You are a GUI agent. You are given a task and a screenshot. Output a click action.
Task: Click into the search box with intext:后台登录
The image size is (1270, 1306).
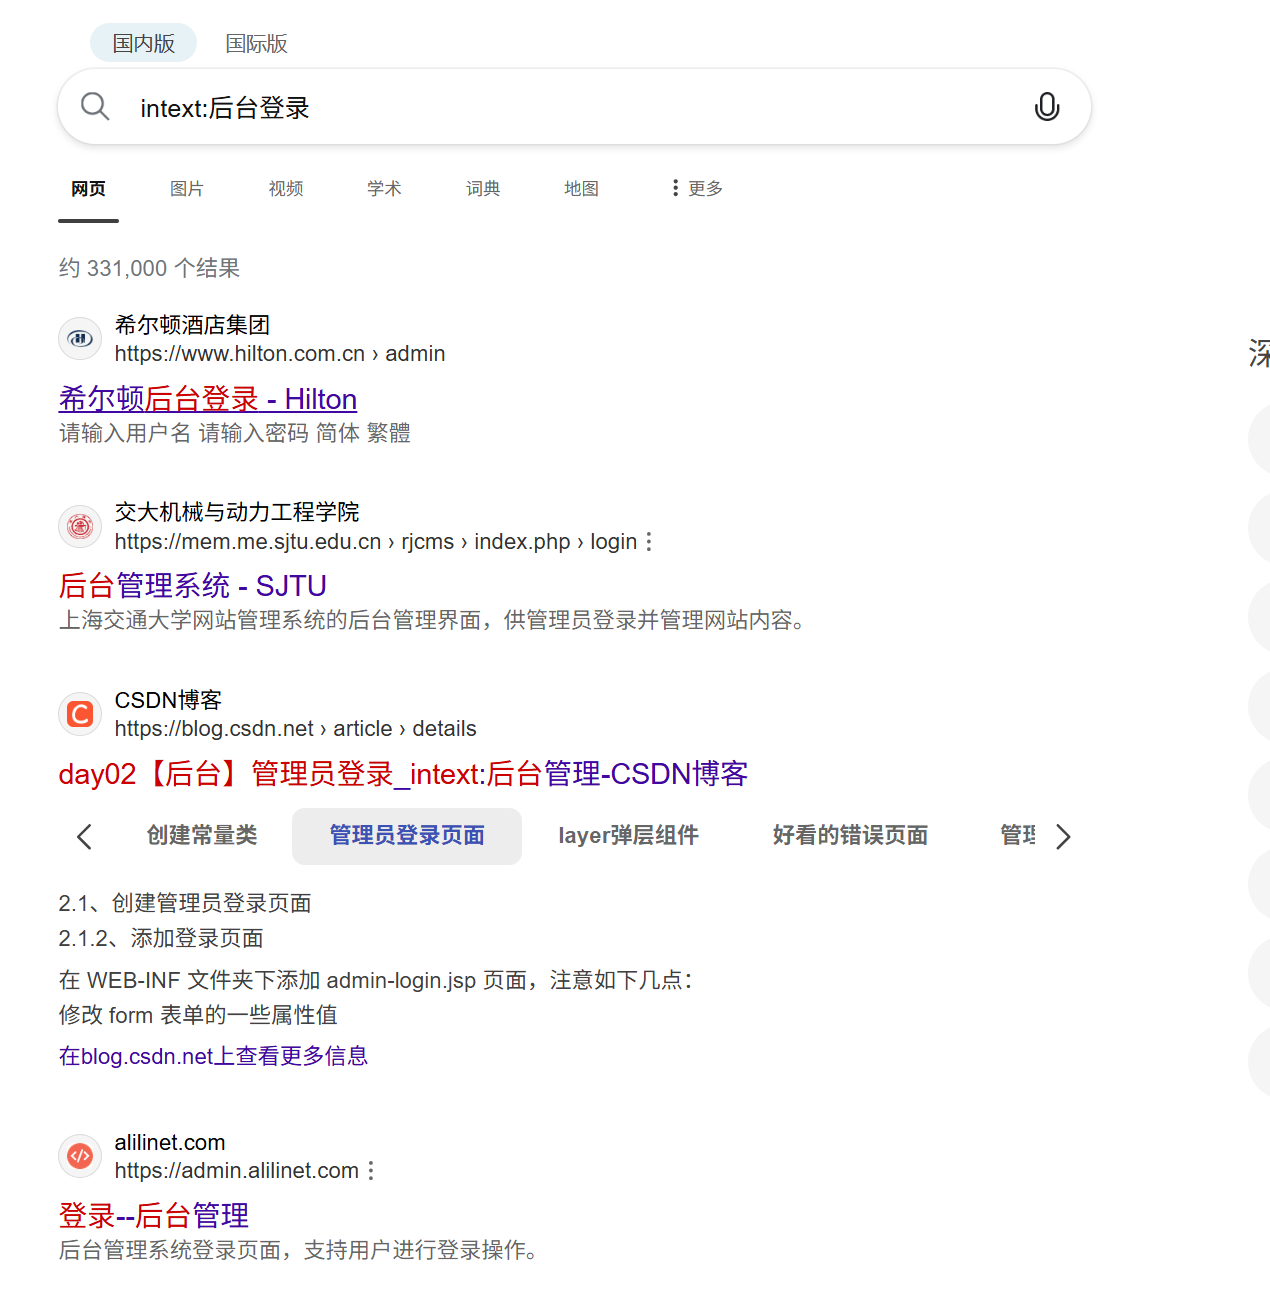pos(574,107)
